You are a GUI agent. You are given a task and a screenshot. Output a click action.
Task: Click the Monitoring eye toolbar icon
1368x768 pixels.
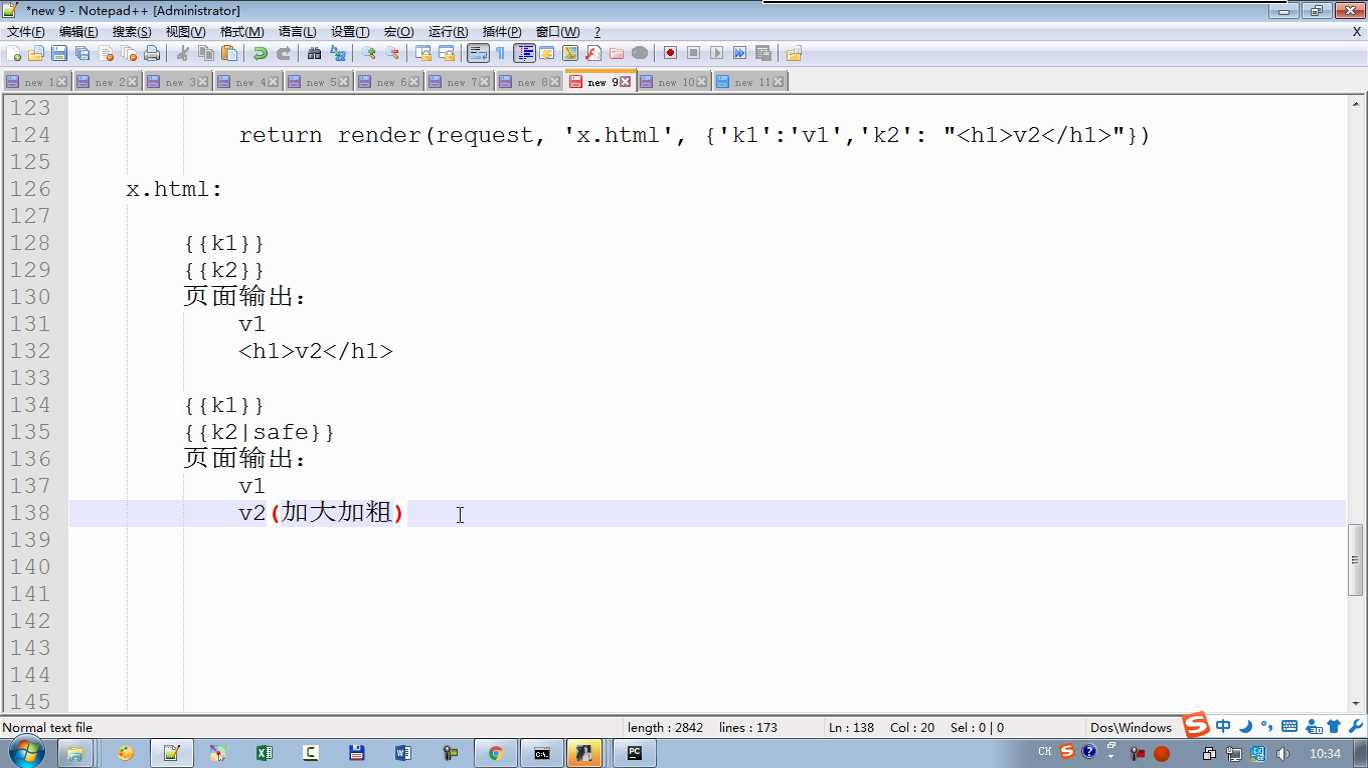640,53
